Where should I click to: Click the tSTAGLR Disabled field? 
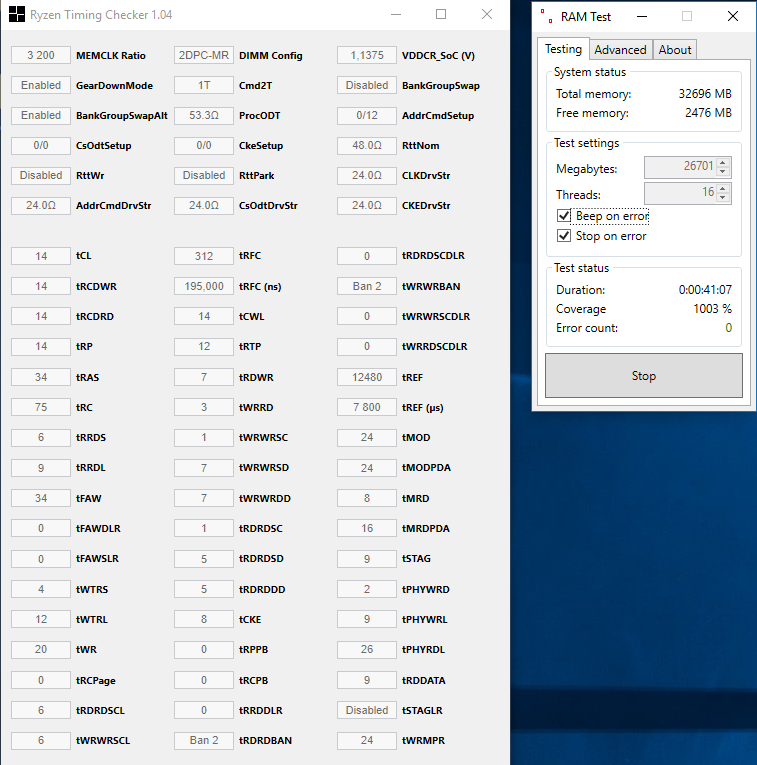click(x=367, y=710)
